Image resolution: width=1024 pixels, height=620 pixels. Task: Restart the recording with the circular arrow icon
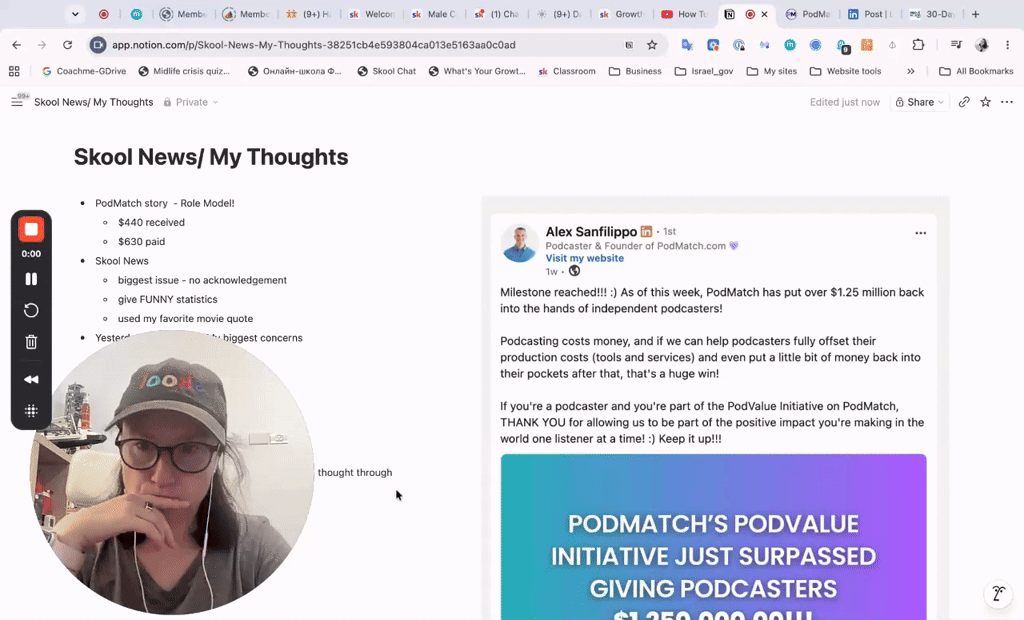31,310
